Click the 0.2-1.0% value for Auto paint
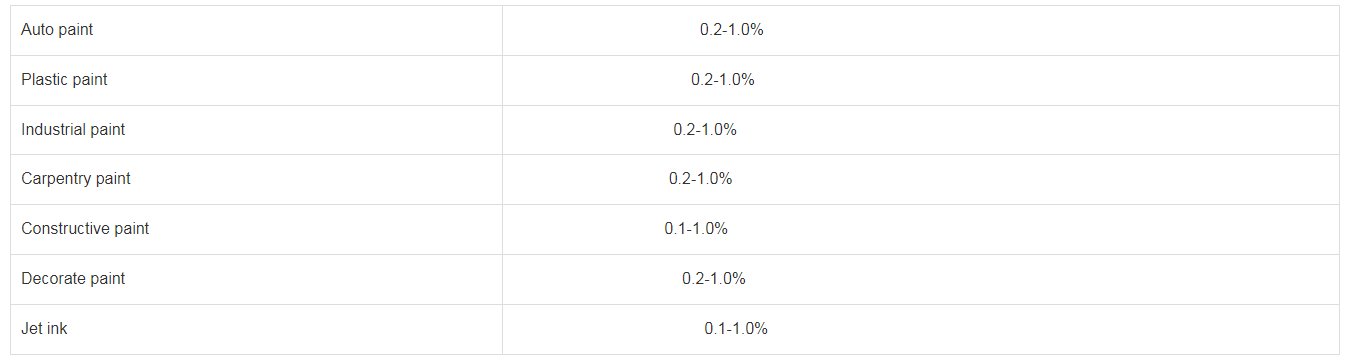This screenshot has height=360, width=1353. click(732, 30)
